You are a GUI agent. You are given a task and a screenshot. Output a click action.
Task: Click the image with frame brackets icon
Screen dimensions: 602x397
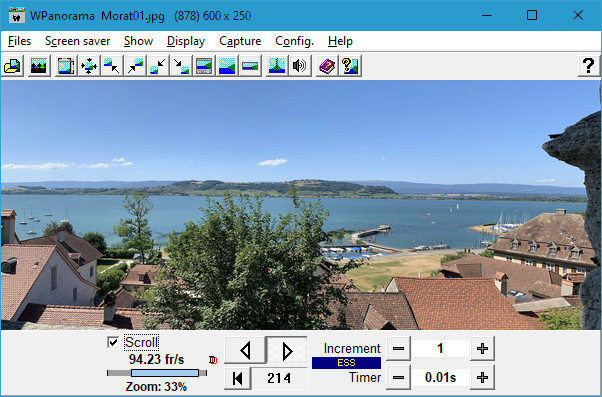[66, 66]
